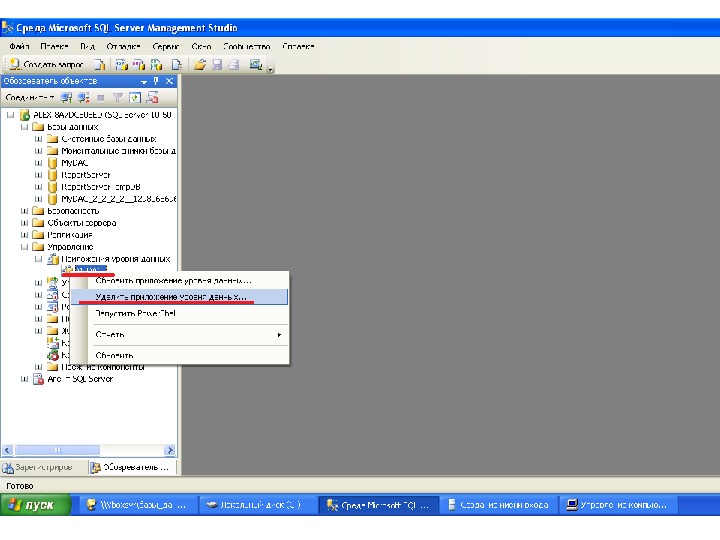Screen dimensions: 720x540
Task: Collapse the Базы данных folder
Action: point(24,127)
